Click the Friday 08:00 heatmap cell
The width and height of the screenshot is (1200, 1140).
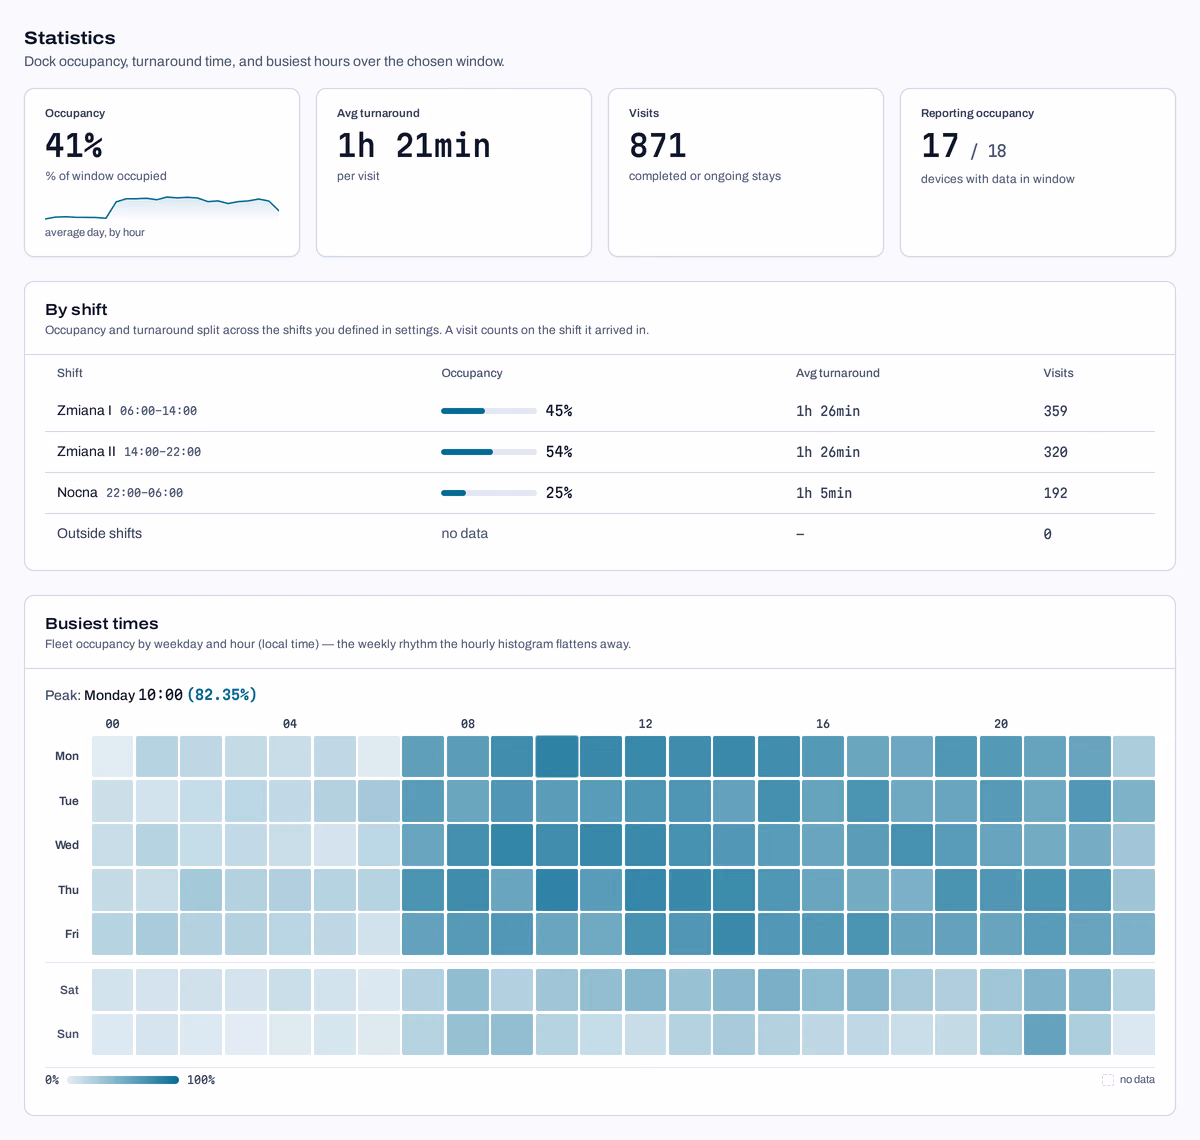click(x=468, y=934)
